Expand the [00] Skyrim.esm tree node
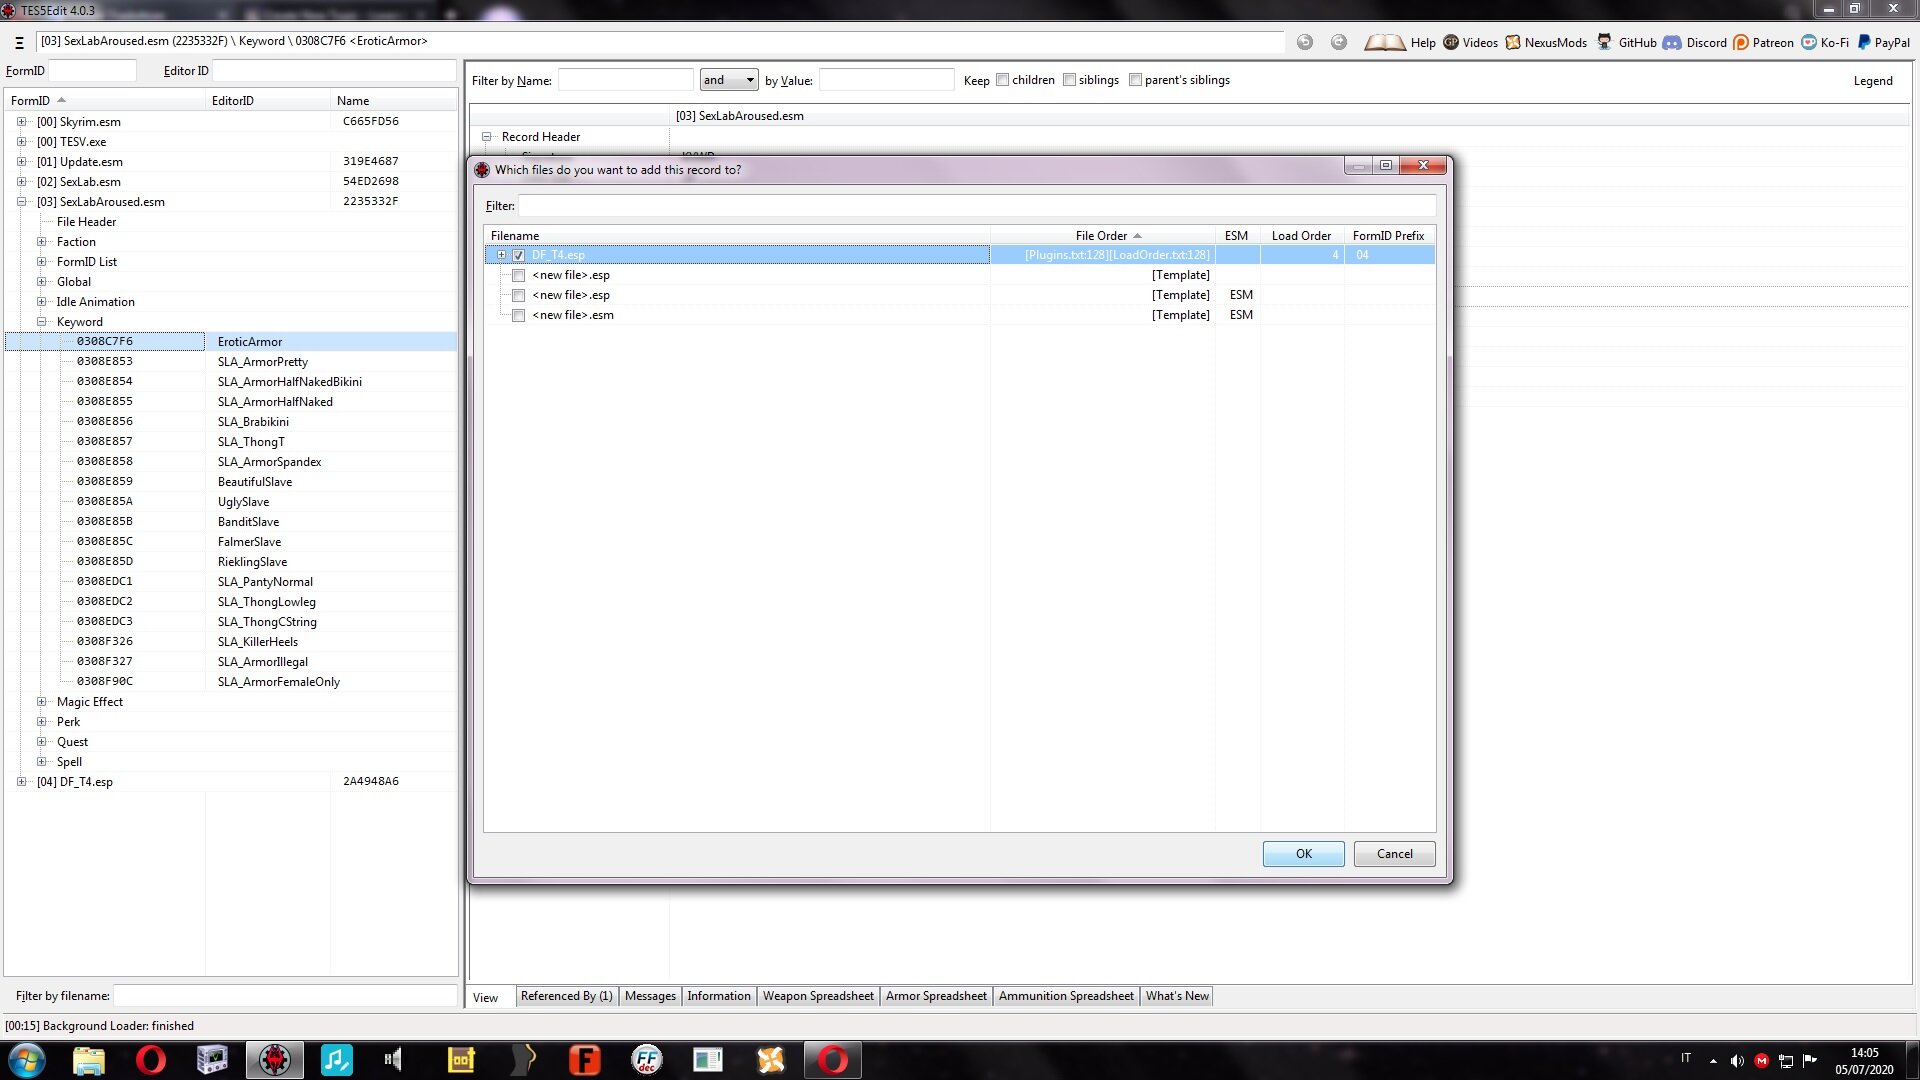This screenshot has width=1920, height=1080. (x=21, y=122)
